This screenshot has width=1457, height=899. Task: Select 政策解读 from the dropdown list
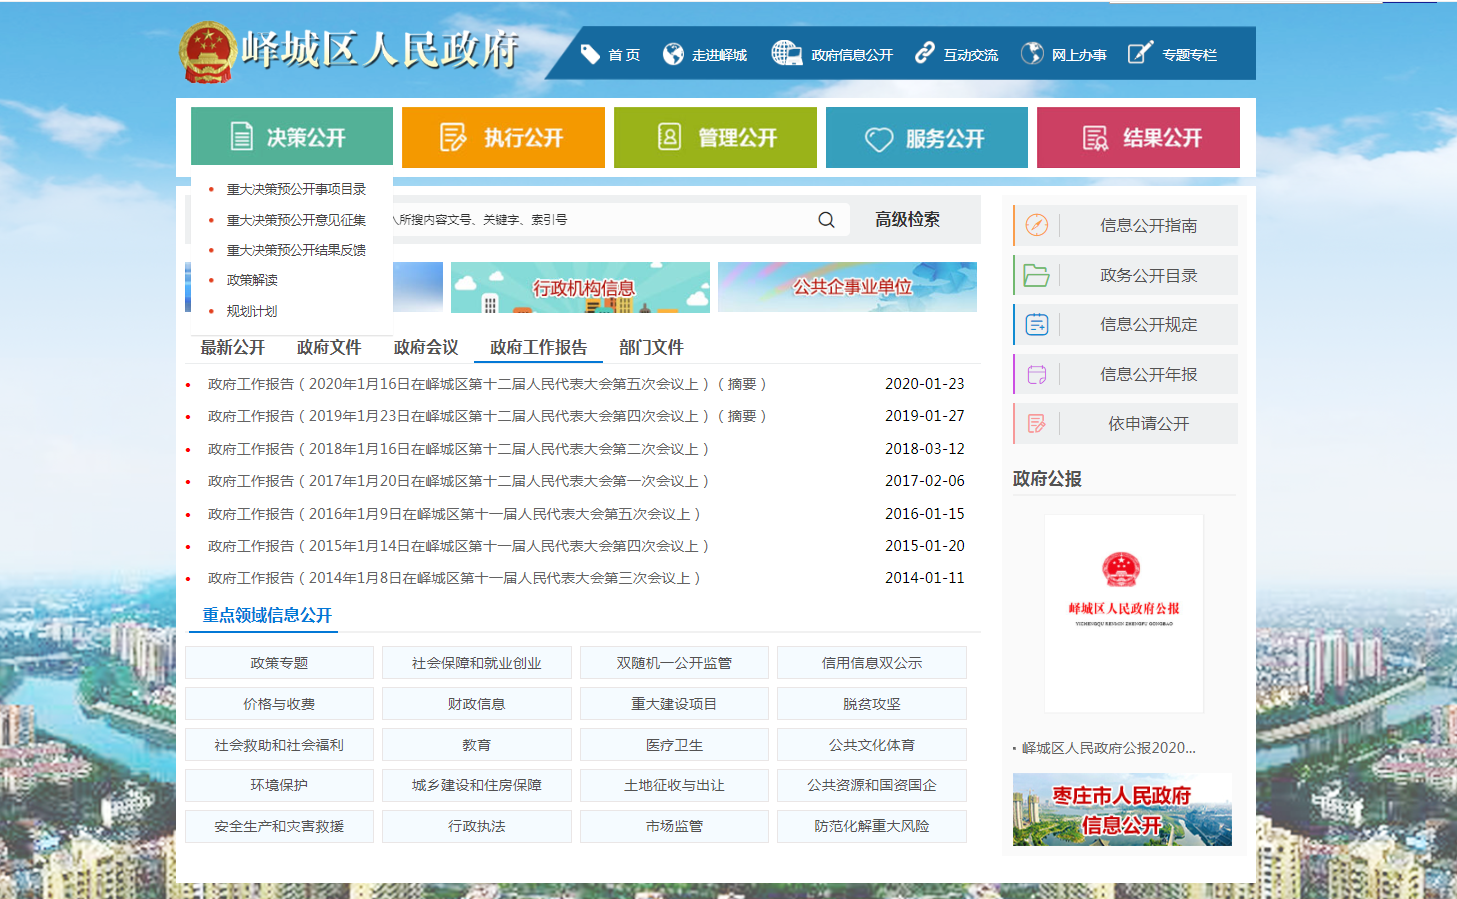click(252, 281)
